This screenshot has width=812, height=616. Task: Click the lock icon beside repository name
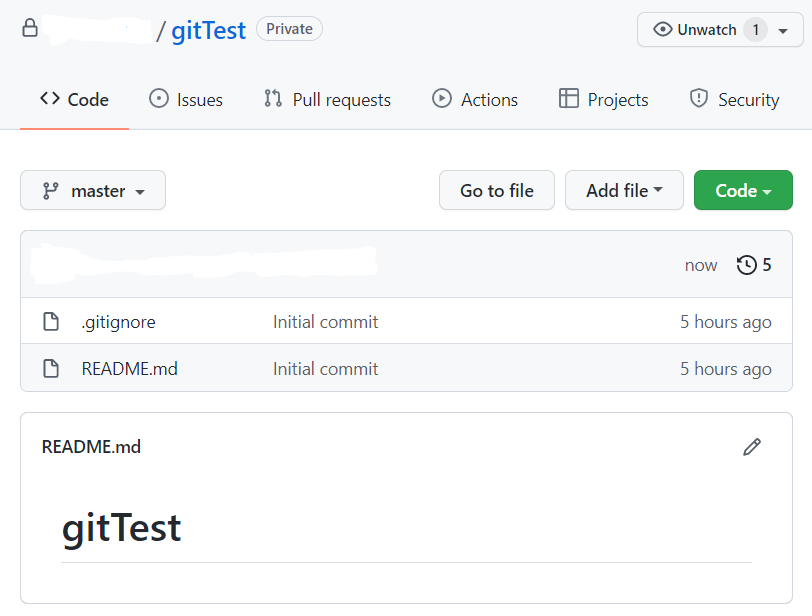tap(30, 29)
